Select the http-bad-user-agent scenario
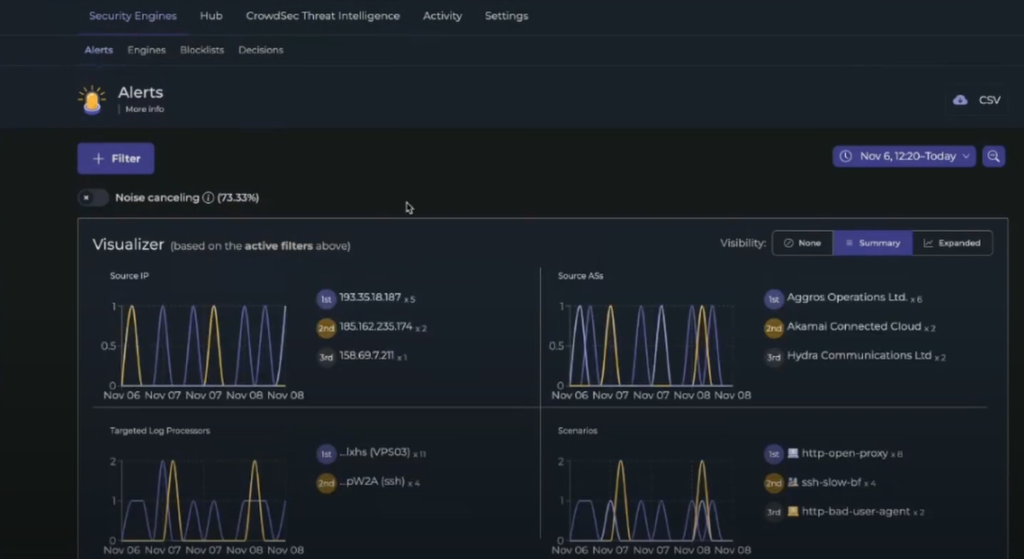Screen dimensions: 1024x559 856,511
